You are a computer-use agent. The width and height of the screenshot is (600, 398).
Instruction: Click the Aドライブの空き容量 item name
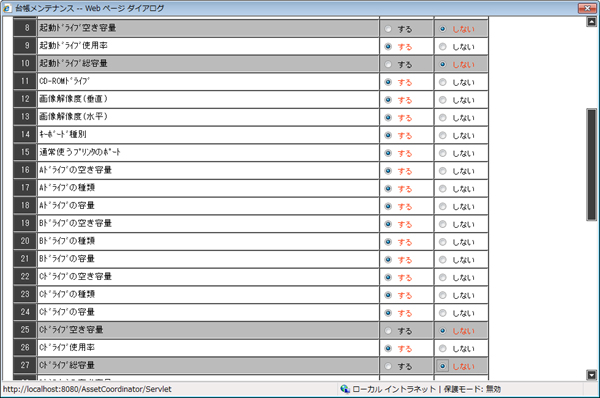coord(75,170)
